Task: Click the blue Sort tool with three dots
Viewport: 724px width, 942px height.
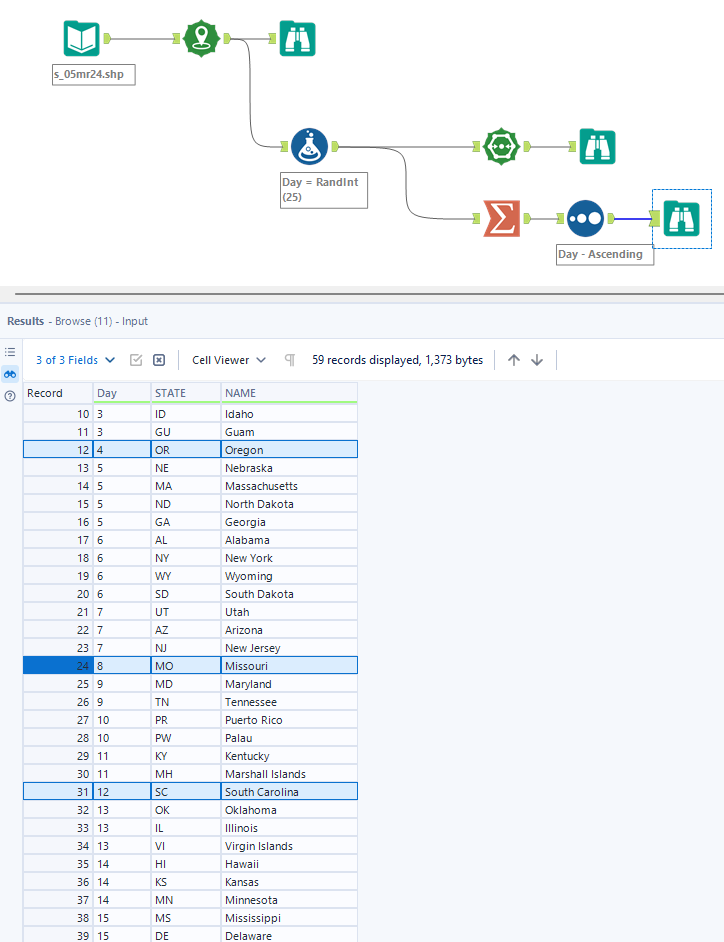Action: (x=585, y=218)
